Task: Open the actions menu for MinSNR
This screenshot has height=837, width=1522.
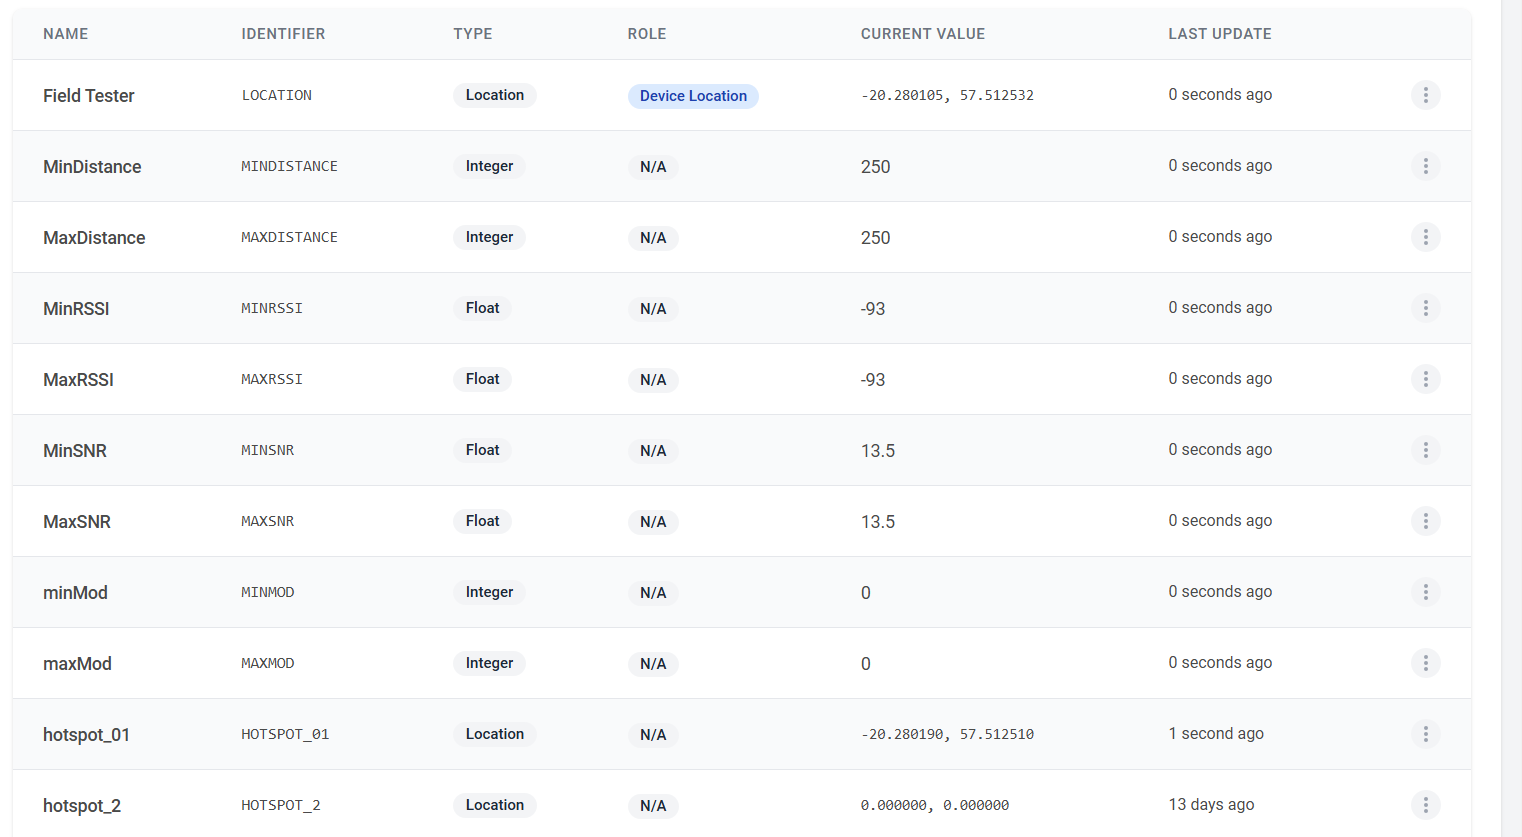Action: [1425, 450]
